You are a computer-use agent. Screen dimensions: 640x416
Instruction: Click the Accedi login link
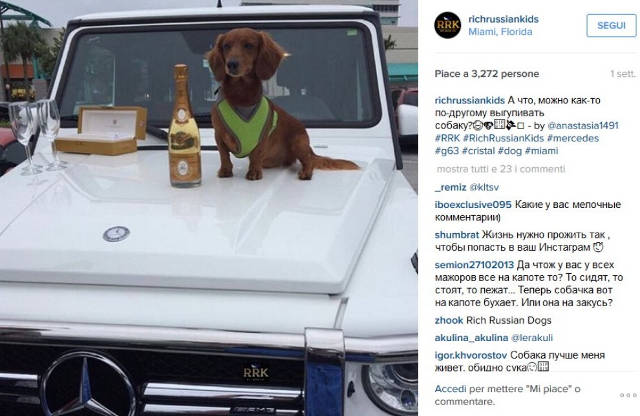(450, 389)
